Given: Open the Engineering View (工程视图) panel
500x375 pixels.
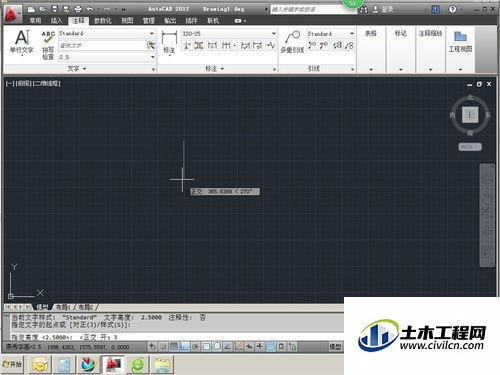Looking at the screenshot, I should coord(460,42).
